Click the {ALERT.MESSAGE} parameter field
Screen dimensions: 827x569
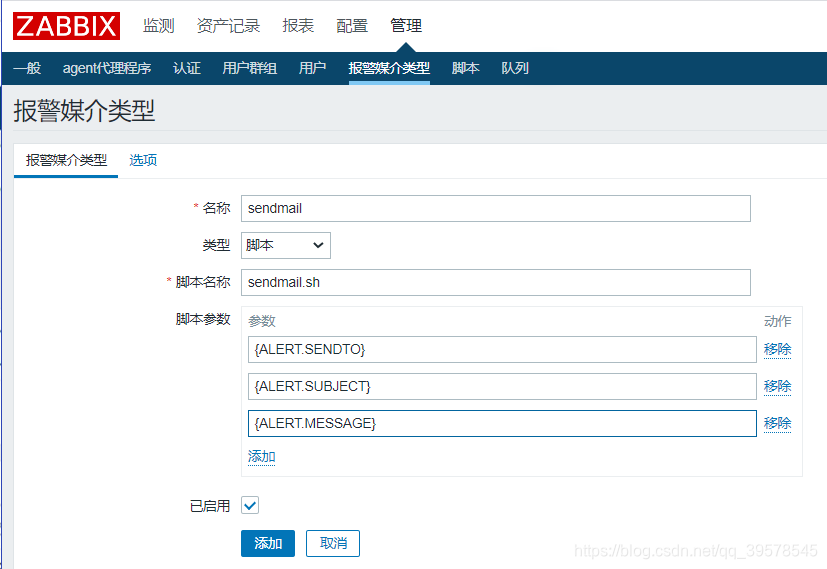(x=502, y=423)
